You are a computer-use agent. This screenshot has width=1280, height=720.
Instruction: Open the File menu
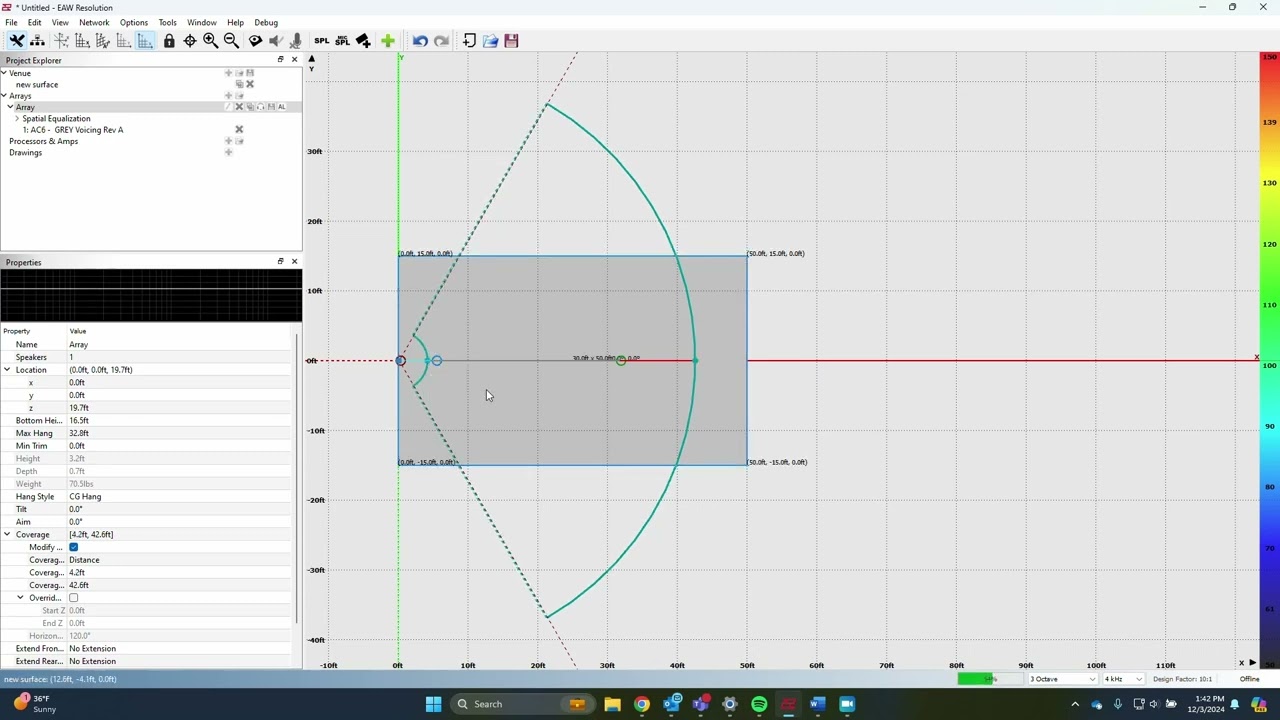[11, 22]
